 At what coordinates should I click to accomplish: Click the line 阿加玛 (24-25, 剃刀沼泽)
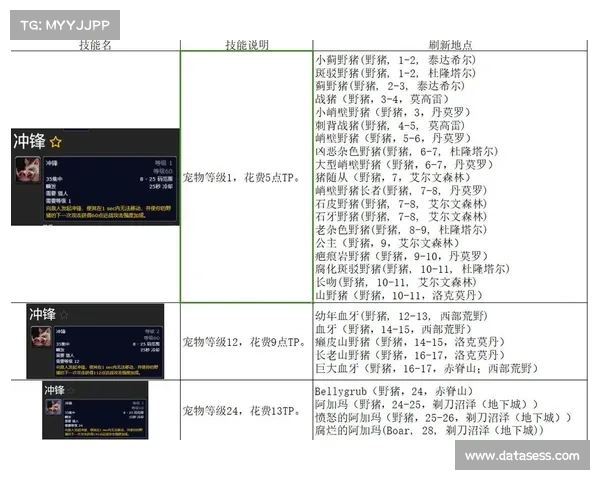tap(426, 404)
